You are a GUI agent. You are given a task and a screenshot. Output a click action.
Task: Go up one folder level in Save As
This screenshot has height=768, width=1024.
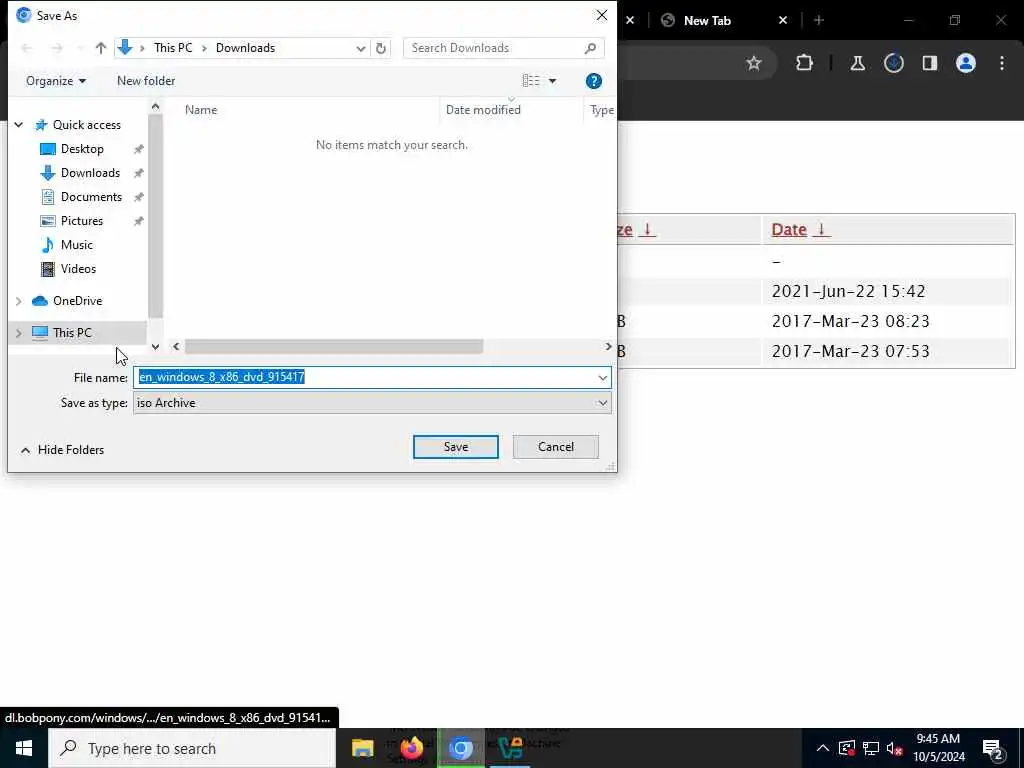(101, 48)
